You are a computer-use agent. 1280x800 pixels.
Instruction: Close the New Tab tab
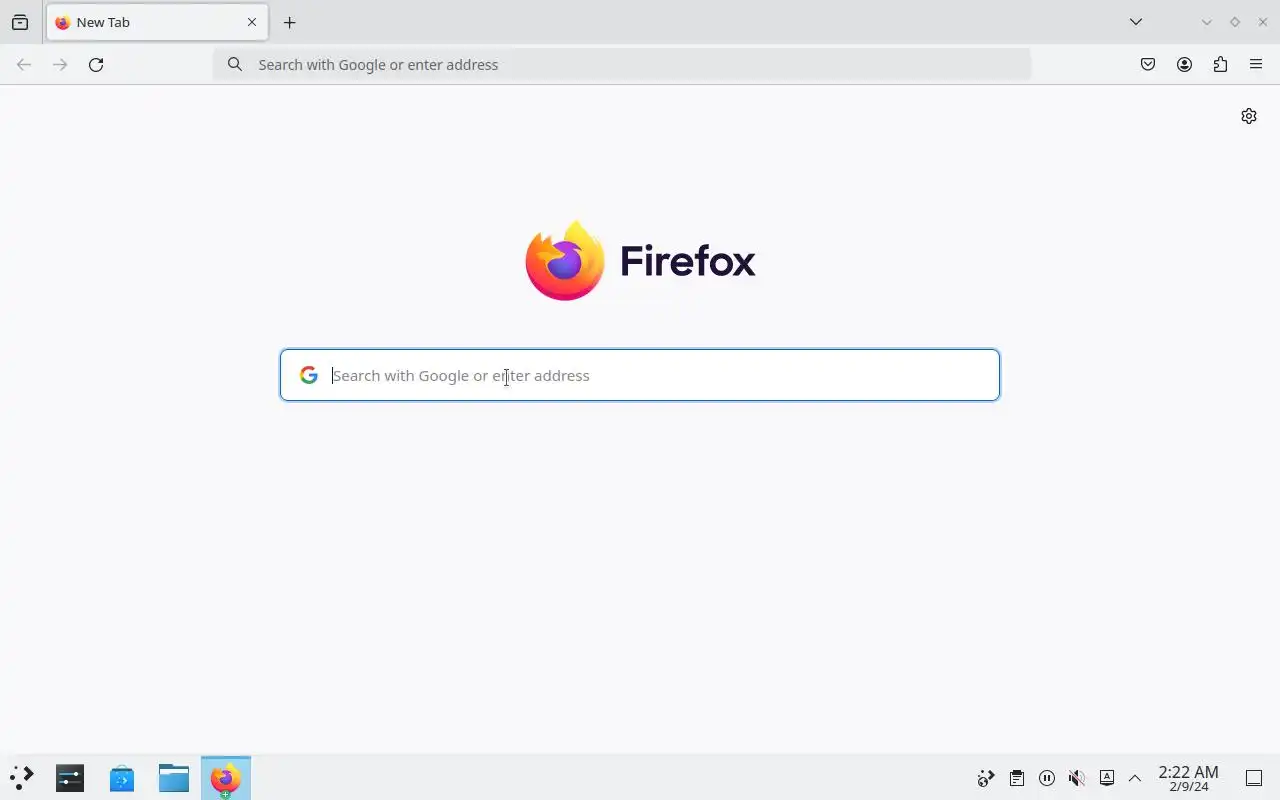tap(252, 22)
